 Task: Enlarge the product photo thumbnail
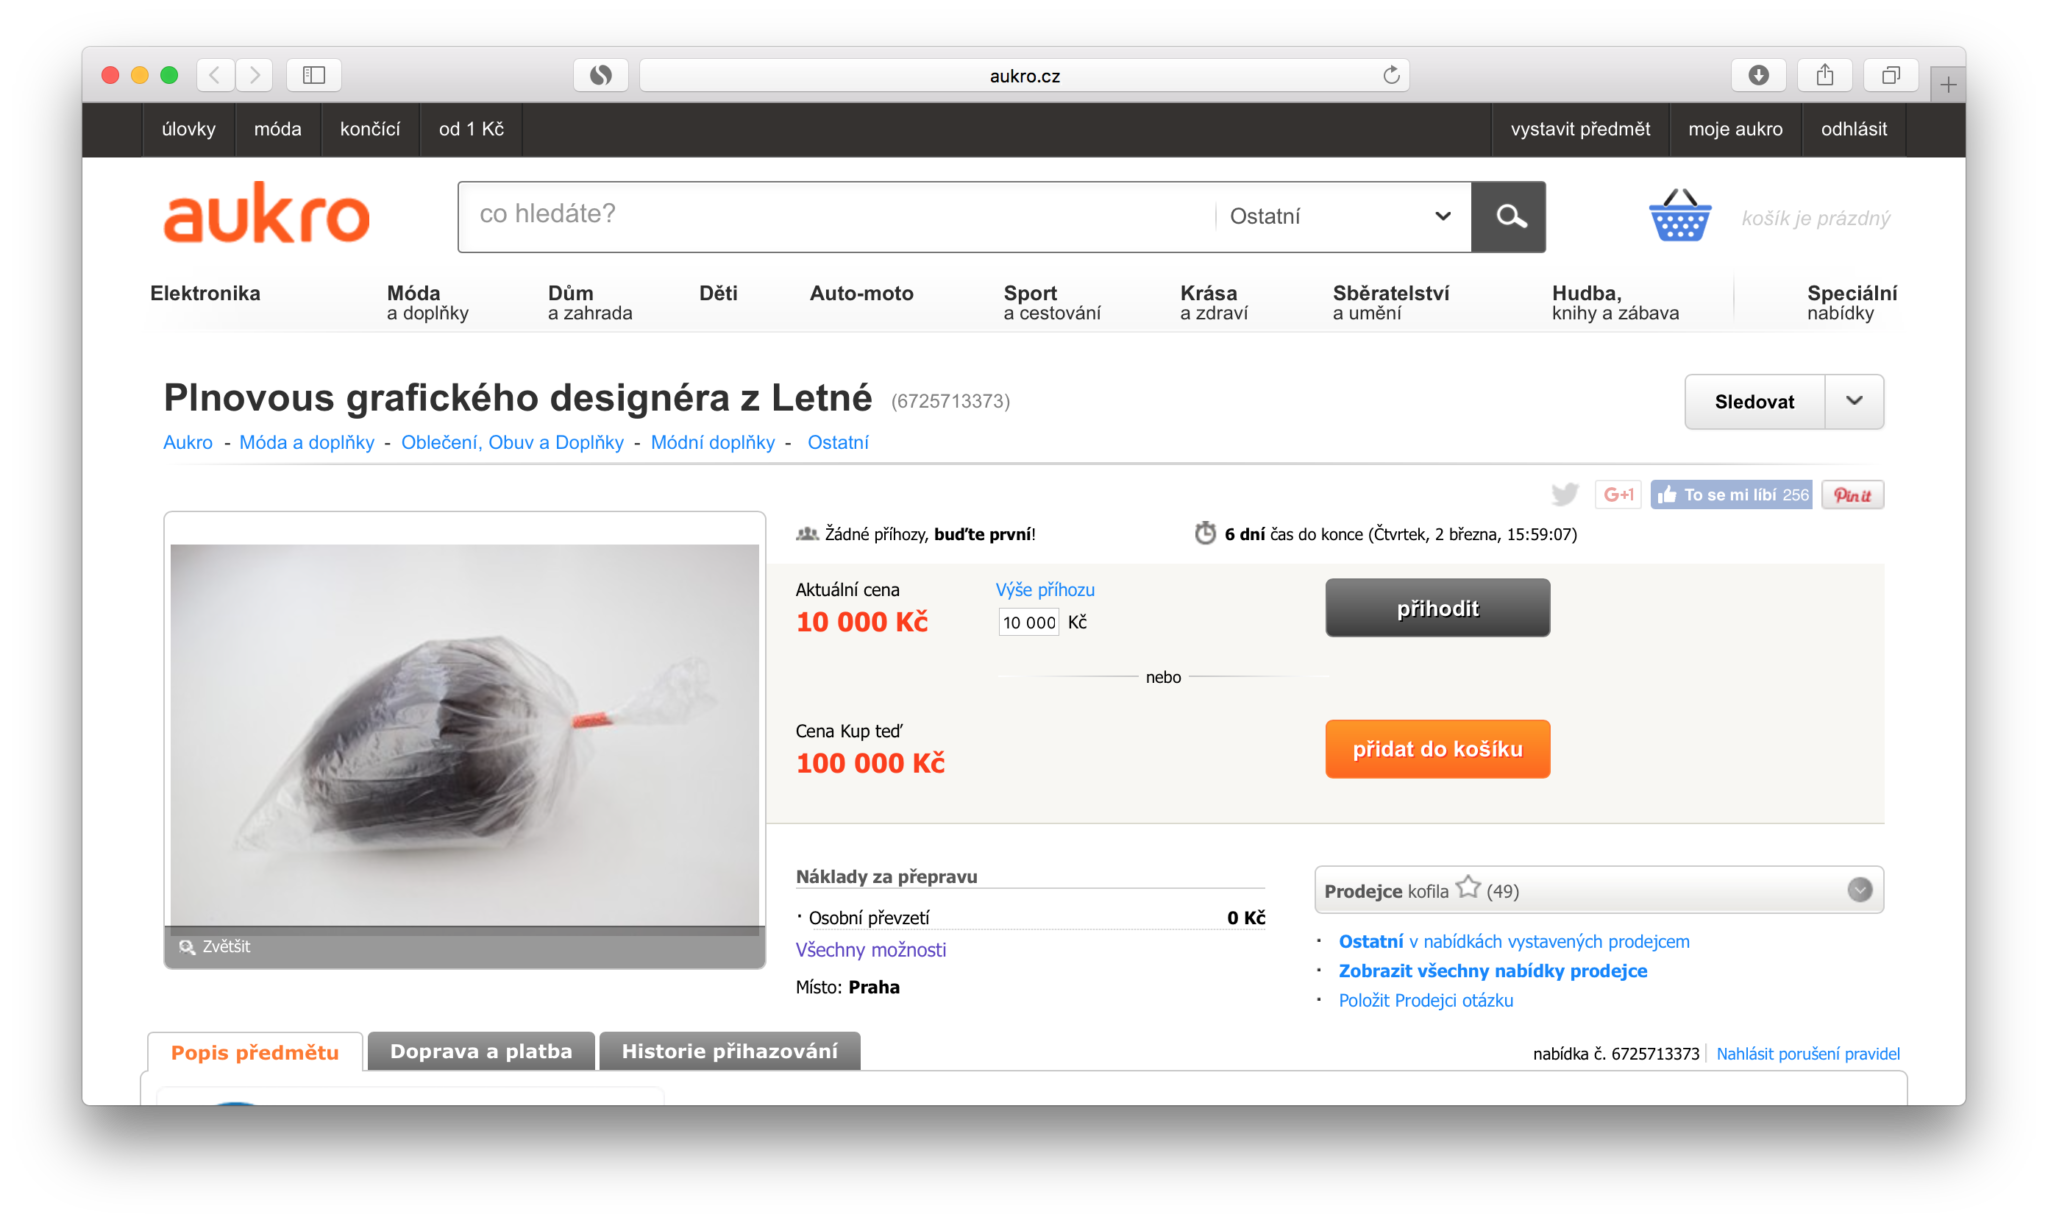click(216, 946)
